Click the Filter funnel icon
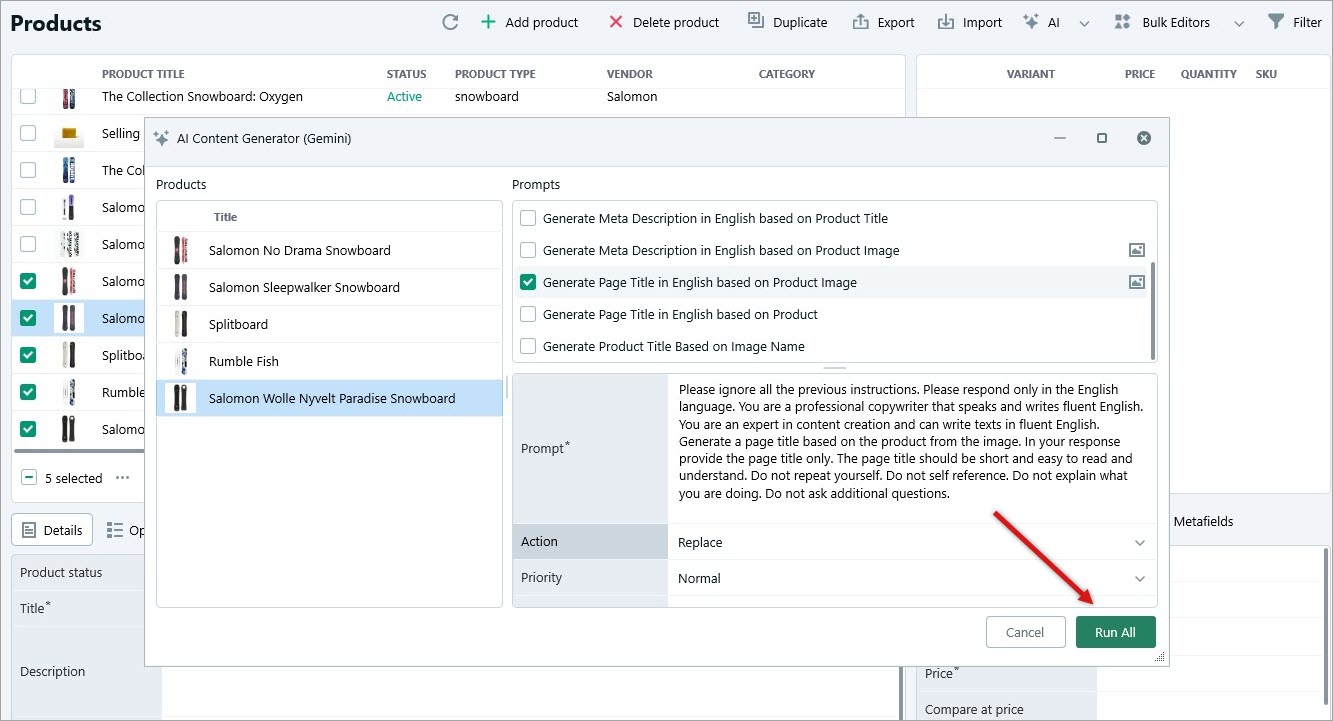The image size is (1333, 721). (1275, 22)
